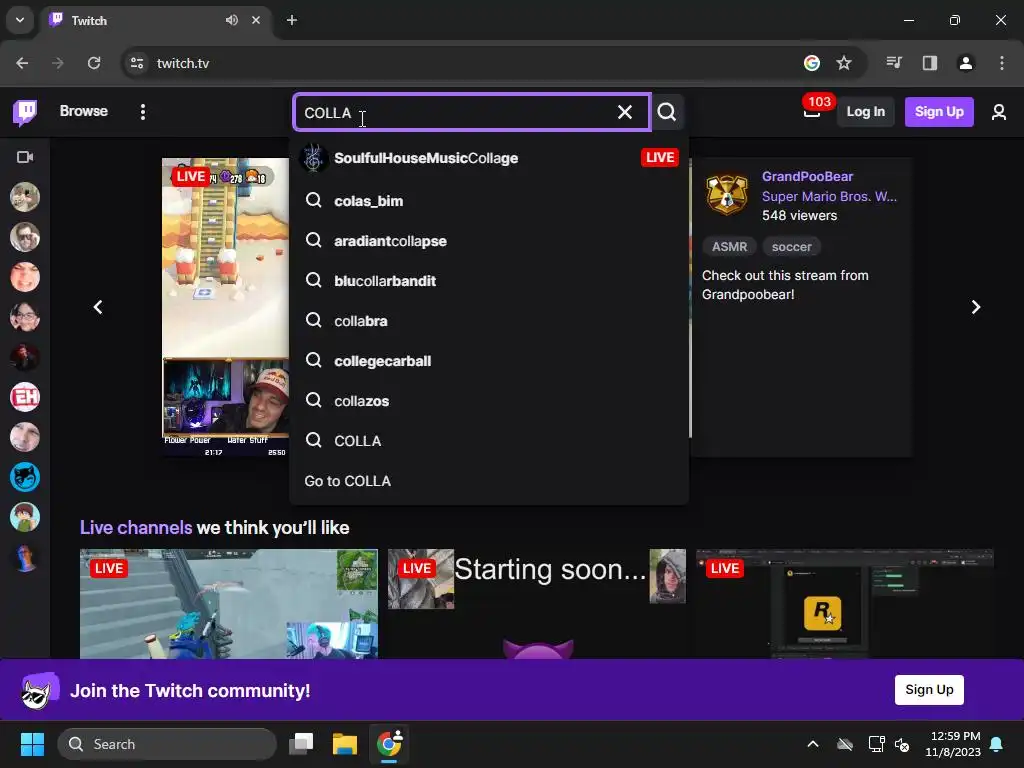Click the camera icon atop the sidebar
Screen dimensions: 1024x768
25,157
